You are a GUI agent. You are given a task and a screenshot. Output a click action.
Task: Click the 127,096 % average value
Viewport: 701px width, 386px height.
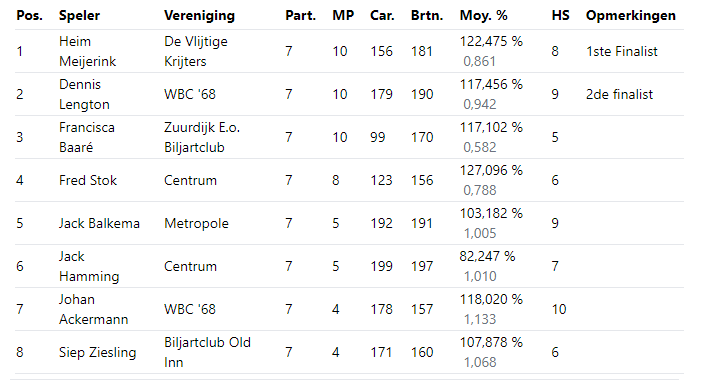click(x=491, y=170)
